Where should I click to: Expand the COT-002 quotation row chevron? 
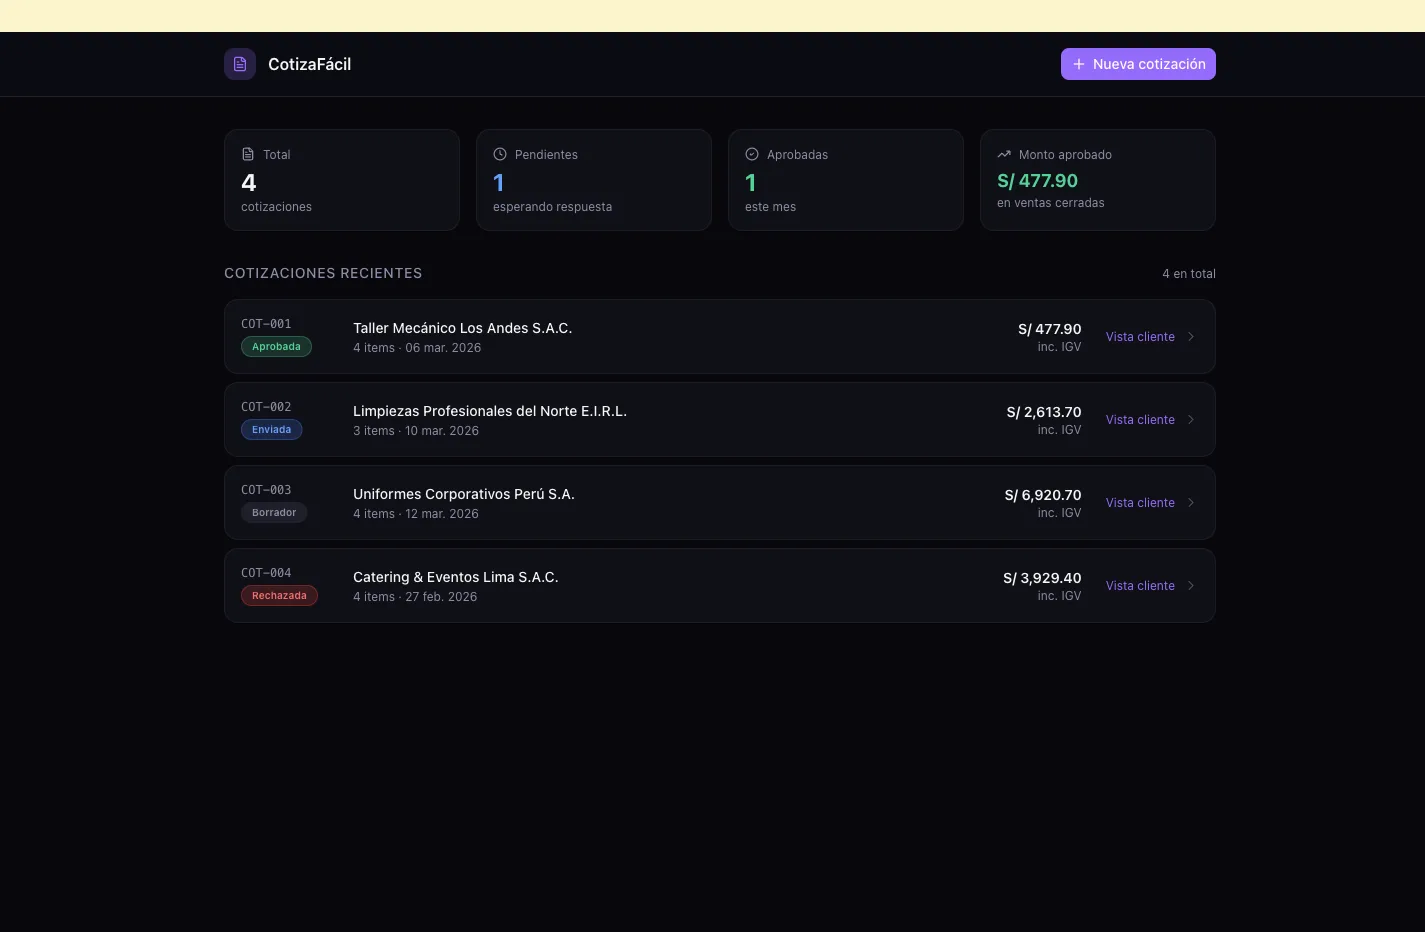[1190, 419]
